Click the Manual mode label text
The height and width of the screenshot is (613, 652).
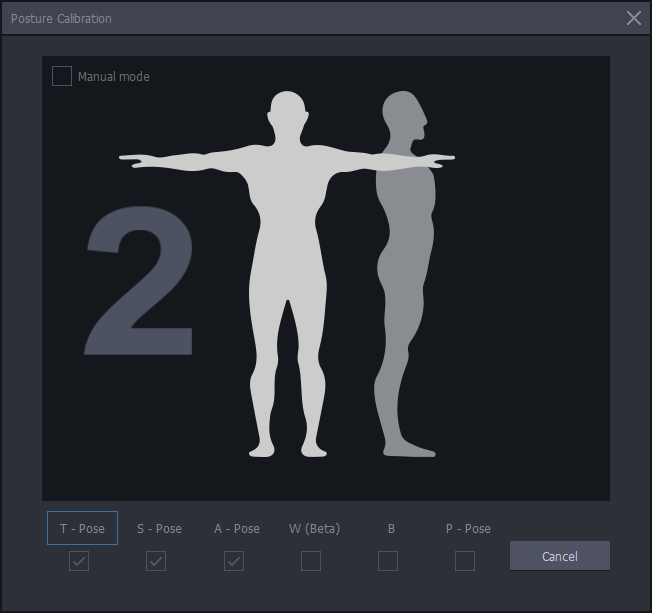pyautogui.click(x=114, y=77)
